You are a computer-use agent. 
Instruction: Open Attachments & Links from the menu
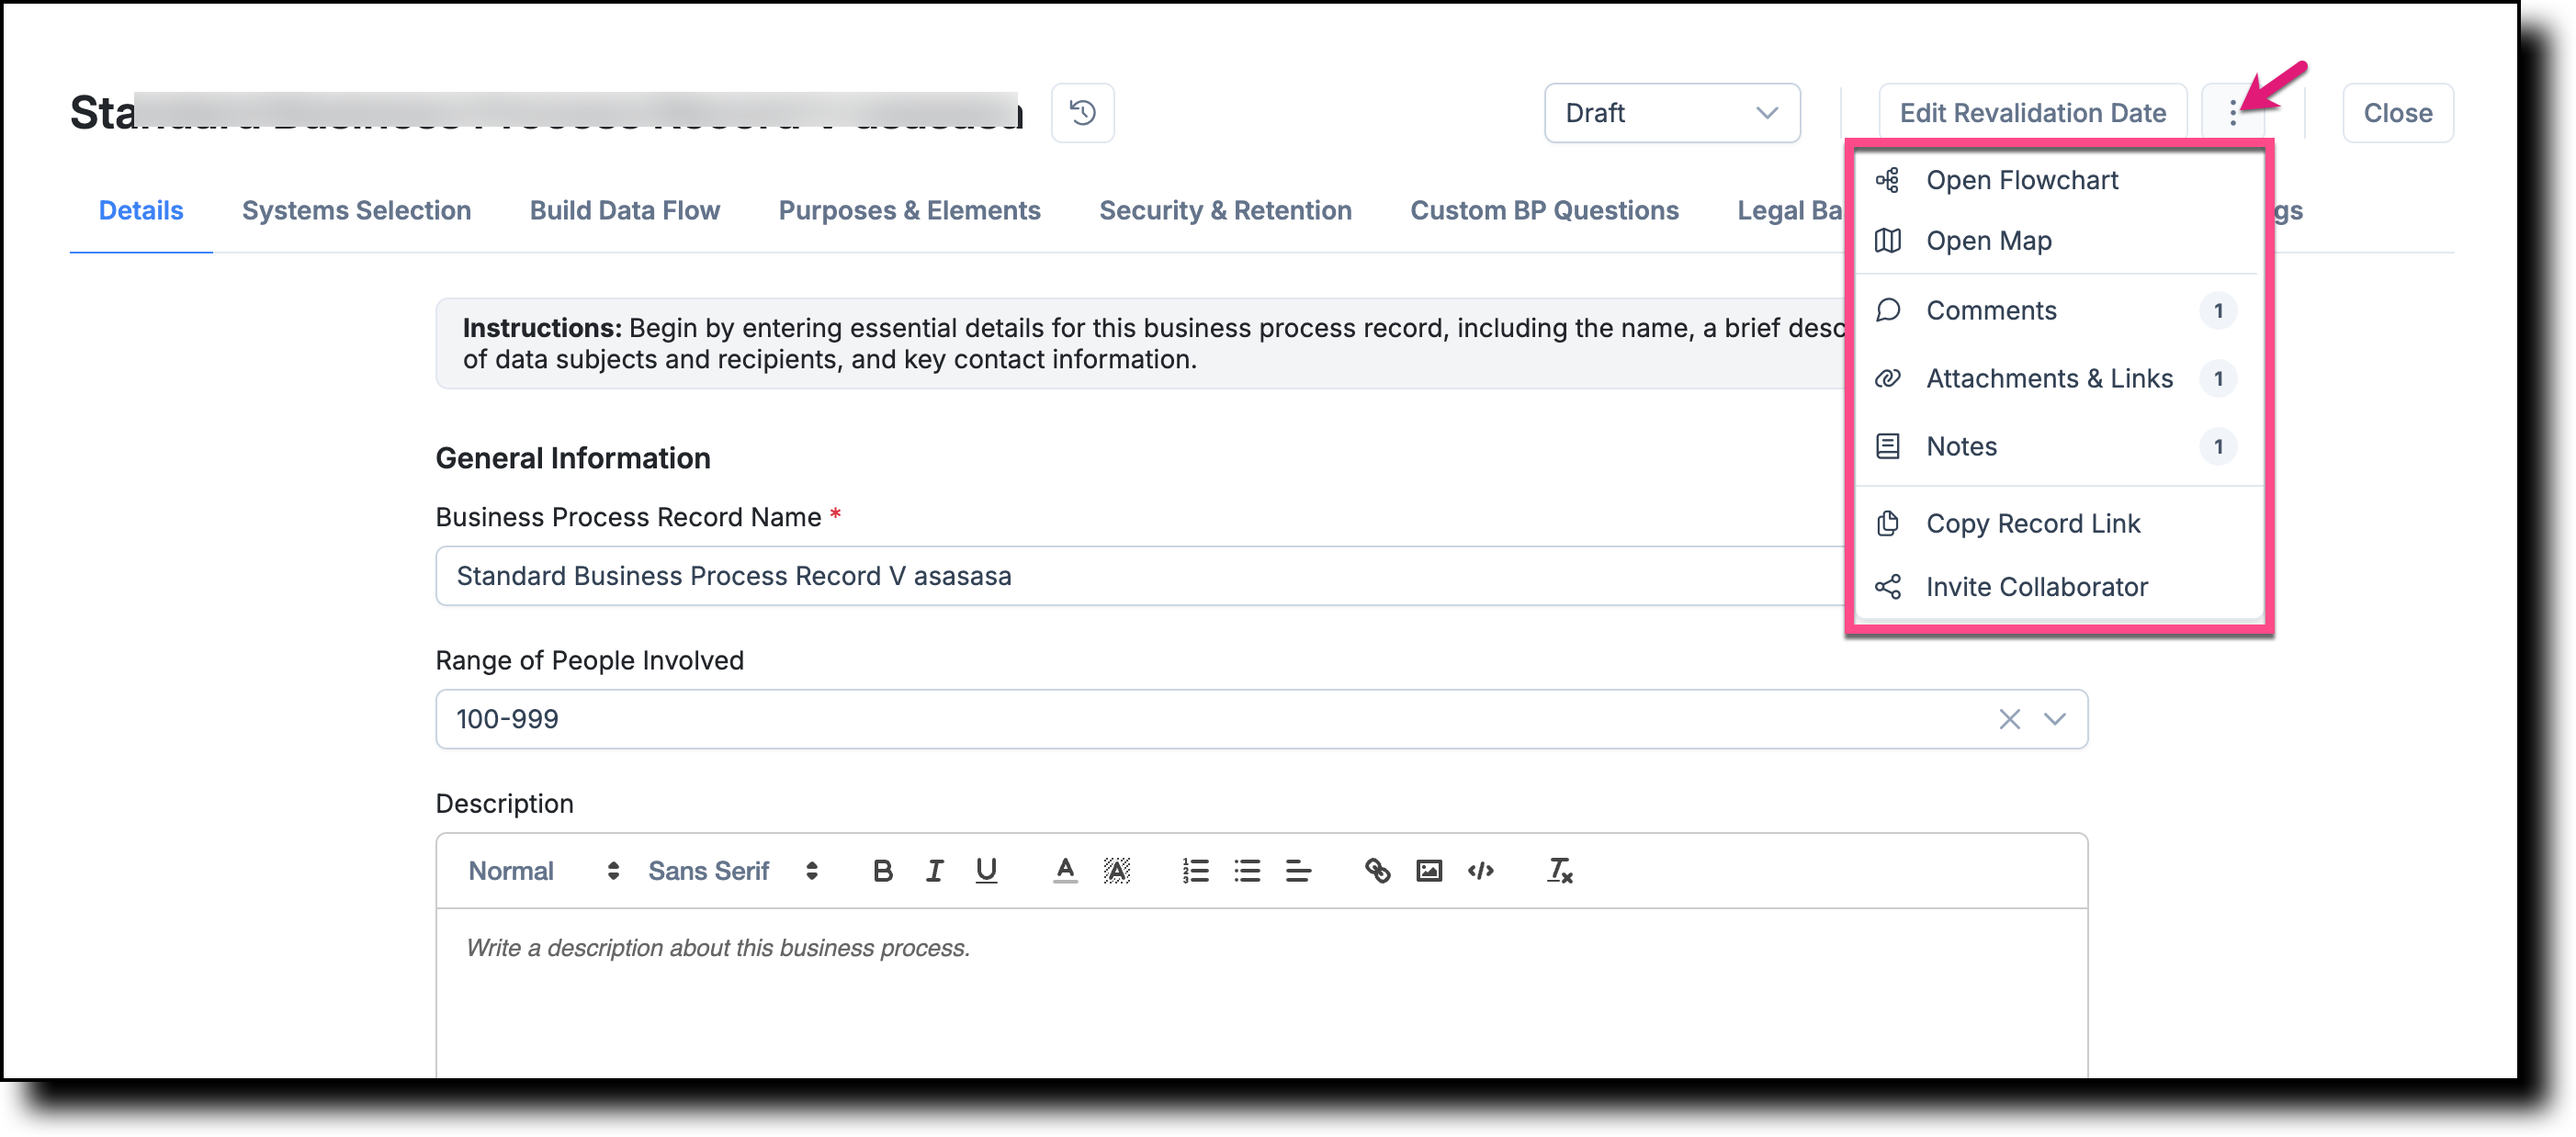click(x=2057, y=379)
